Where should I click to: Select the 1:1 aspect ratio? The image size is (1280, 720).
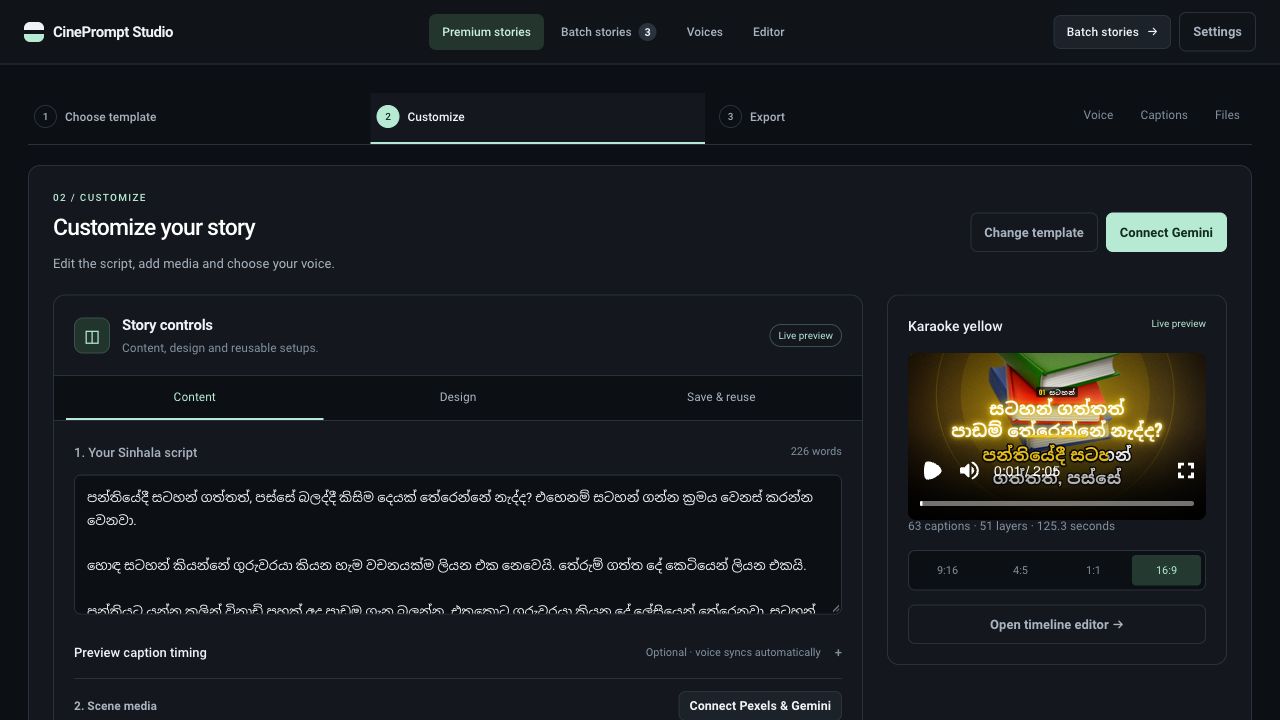(1093, 570)
